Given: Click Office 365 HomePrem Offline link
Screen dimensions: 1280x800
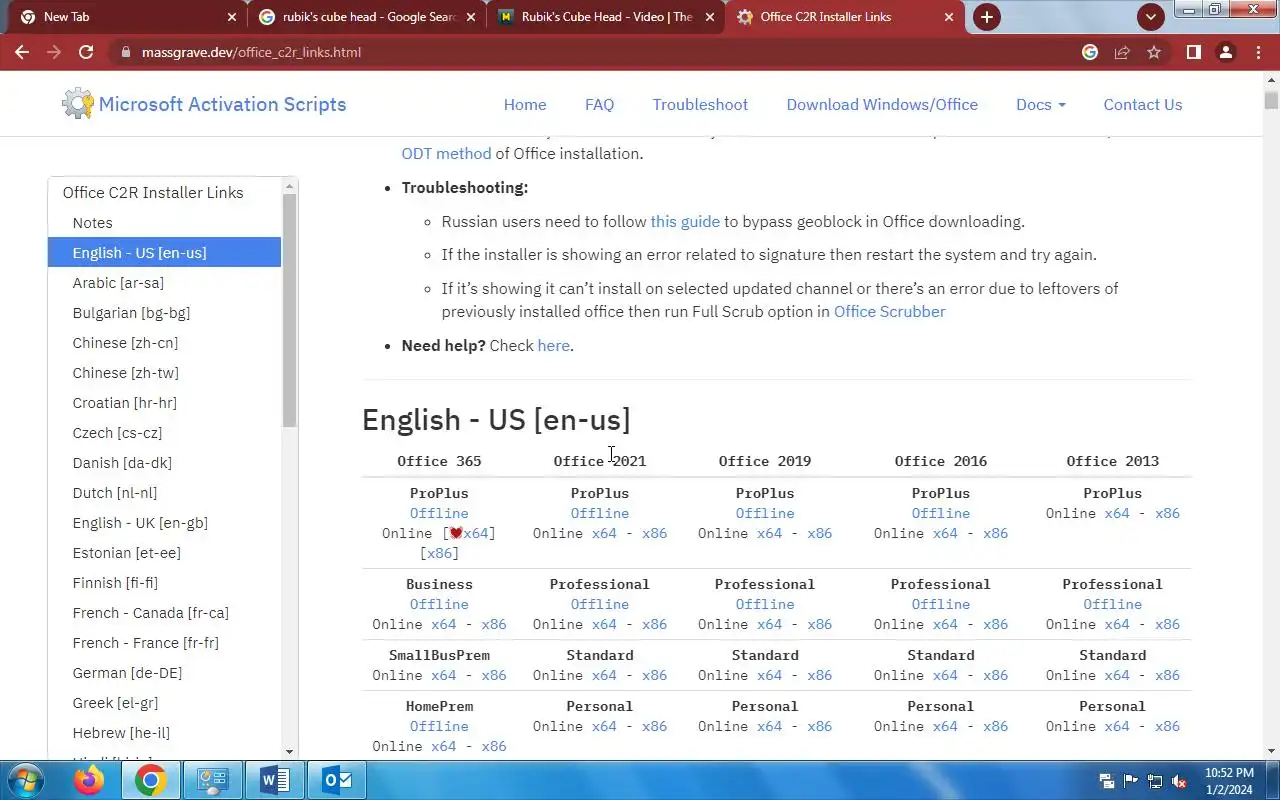Looking at the screenshot, I should tap(439, 726).
